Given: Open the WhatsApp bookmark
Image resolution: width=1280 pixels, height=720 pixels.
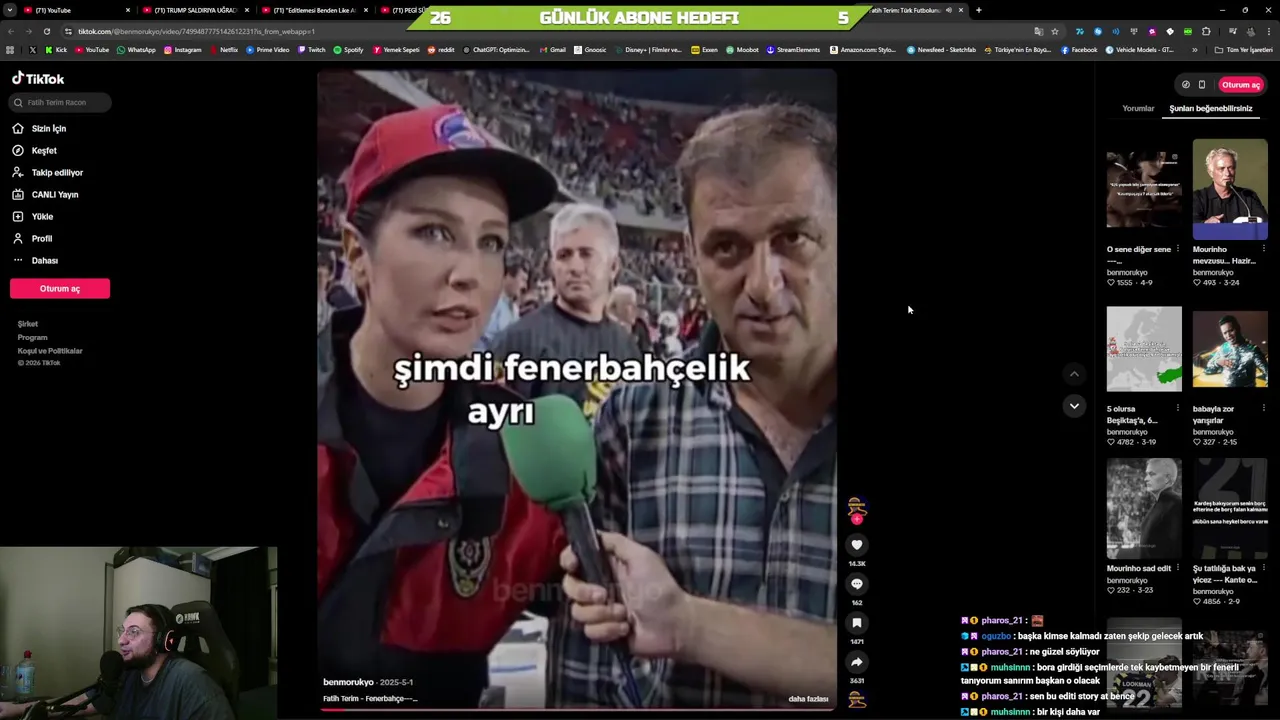Looking at the screenshot, I should [136, 50].
